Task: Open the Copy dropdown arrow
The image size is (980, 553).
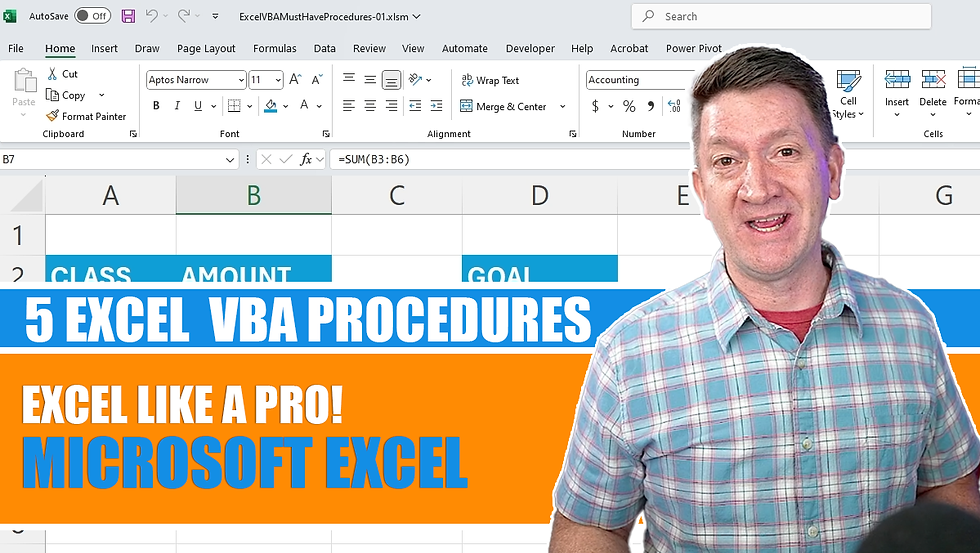Action: (x=101, y=96)
